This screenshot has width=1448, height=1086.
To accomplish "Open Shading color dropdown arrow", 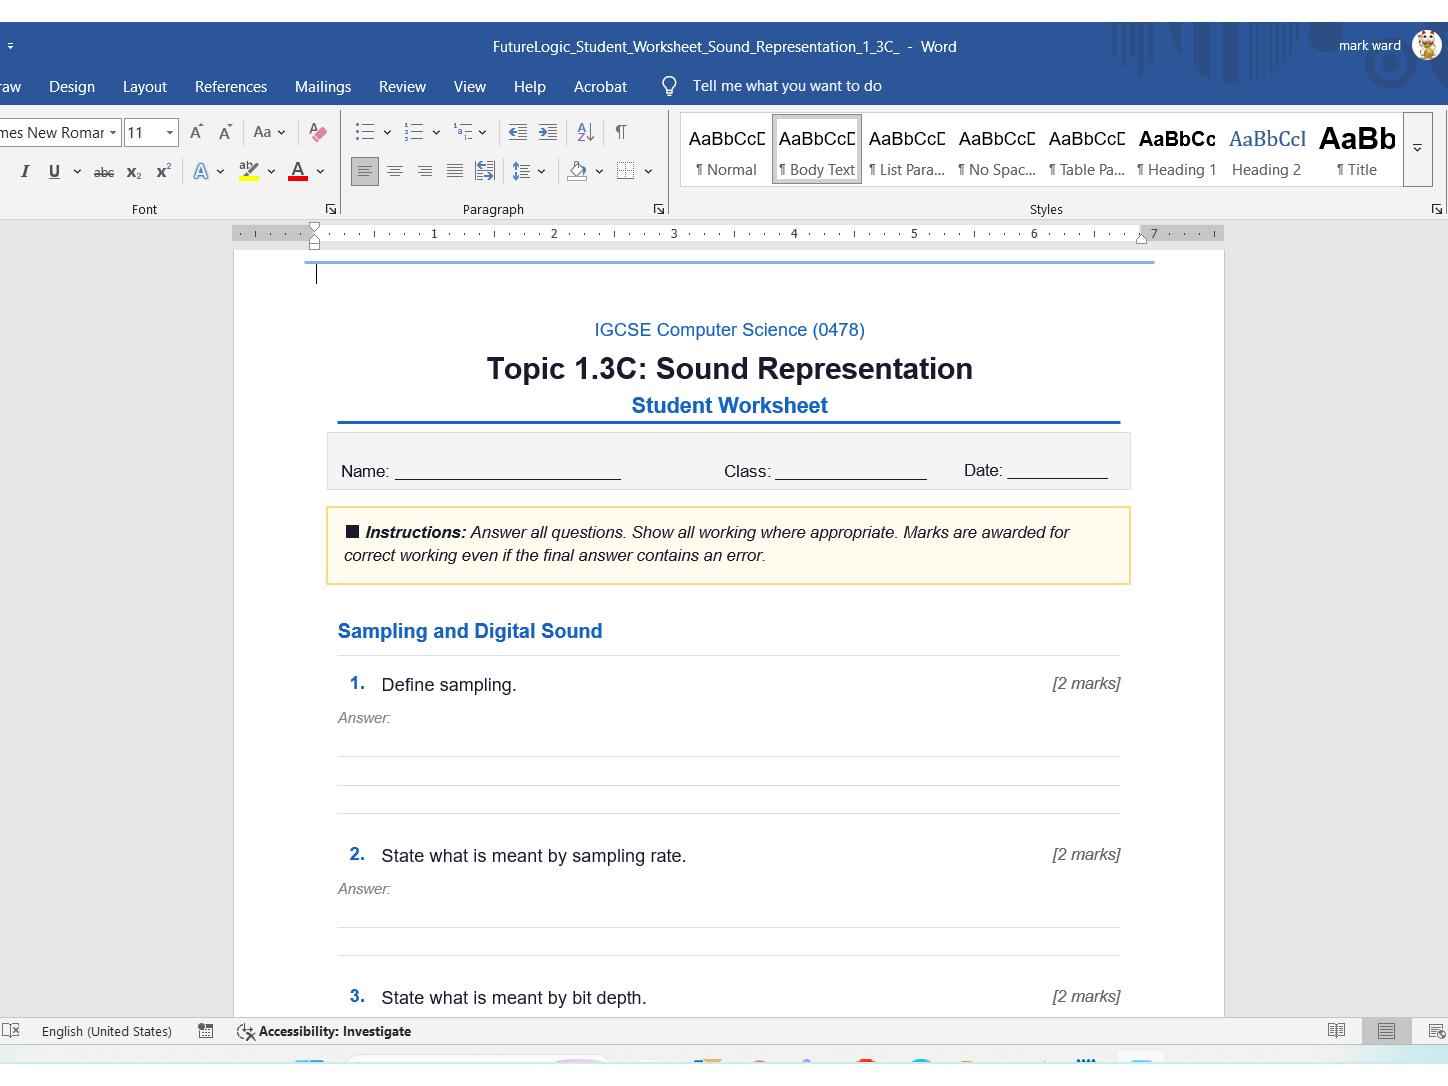I will 599,172.
